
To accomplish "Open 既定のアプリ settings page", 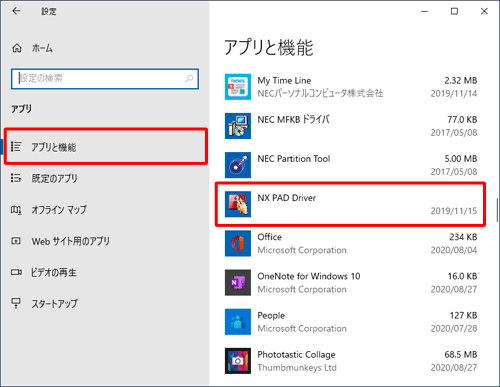I will click(x=54, y=178).
